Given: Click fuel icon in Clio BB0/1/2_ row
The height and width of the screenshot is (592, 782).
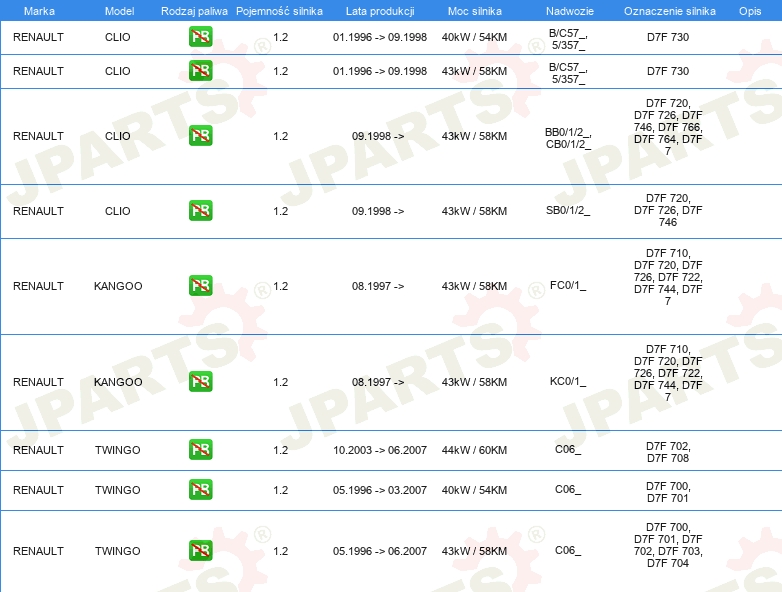Looking at the screenshot, I should pos(200,136).
